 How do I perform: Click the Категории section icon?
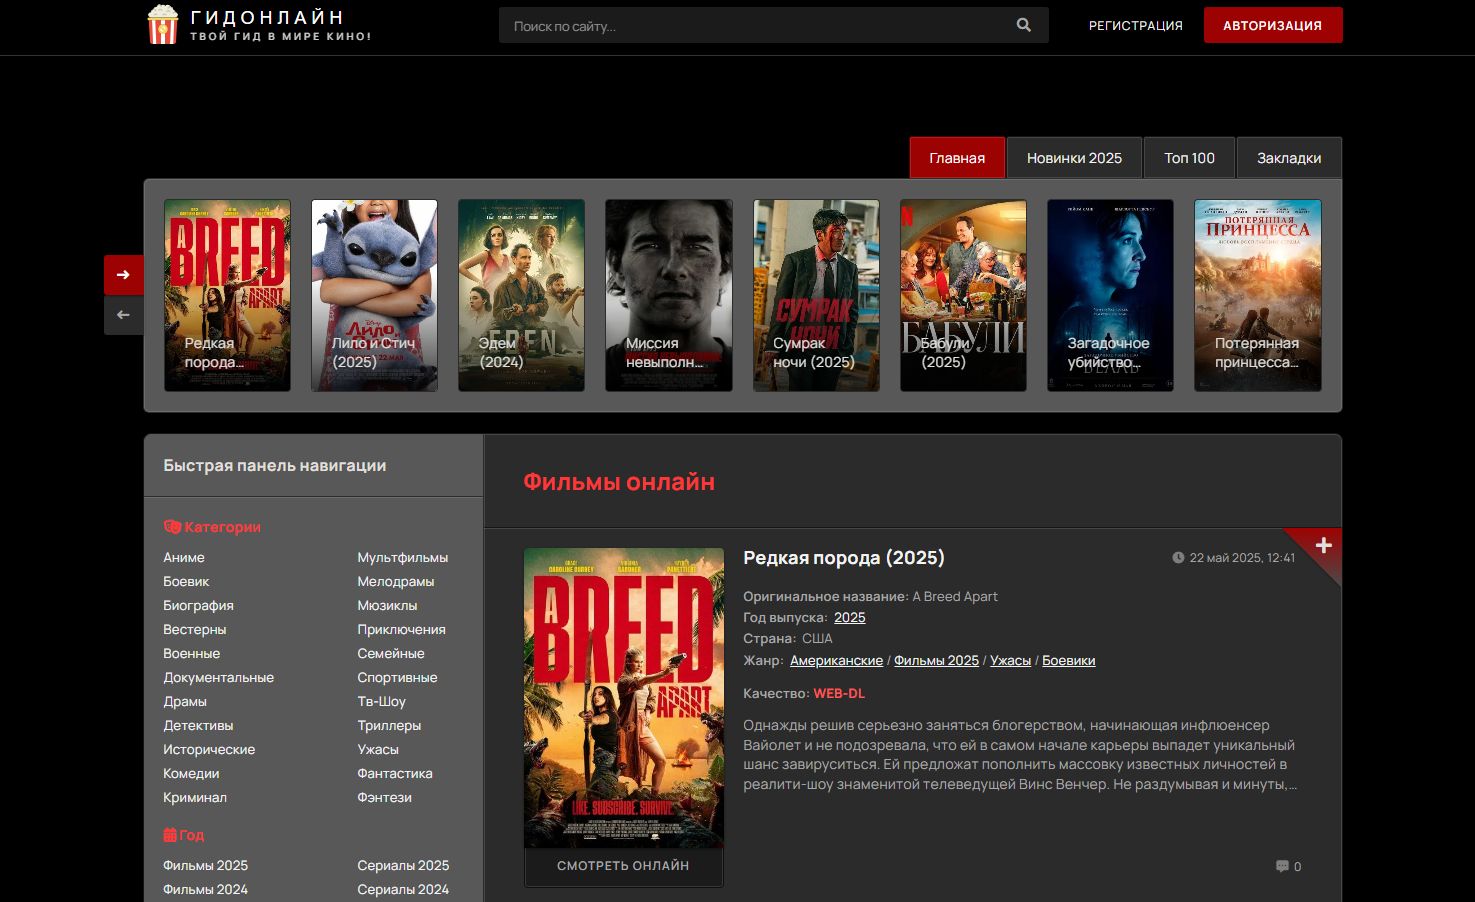172,527
